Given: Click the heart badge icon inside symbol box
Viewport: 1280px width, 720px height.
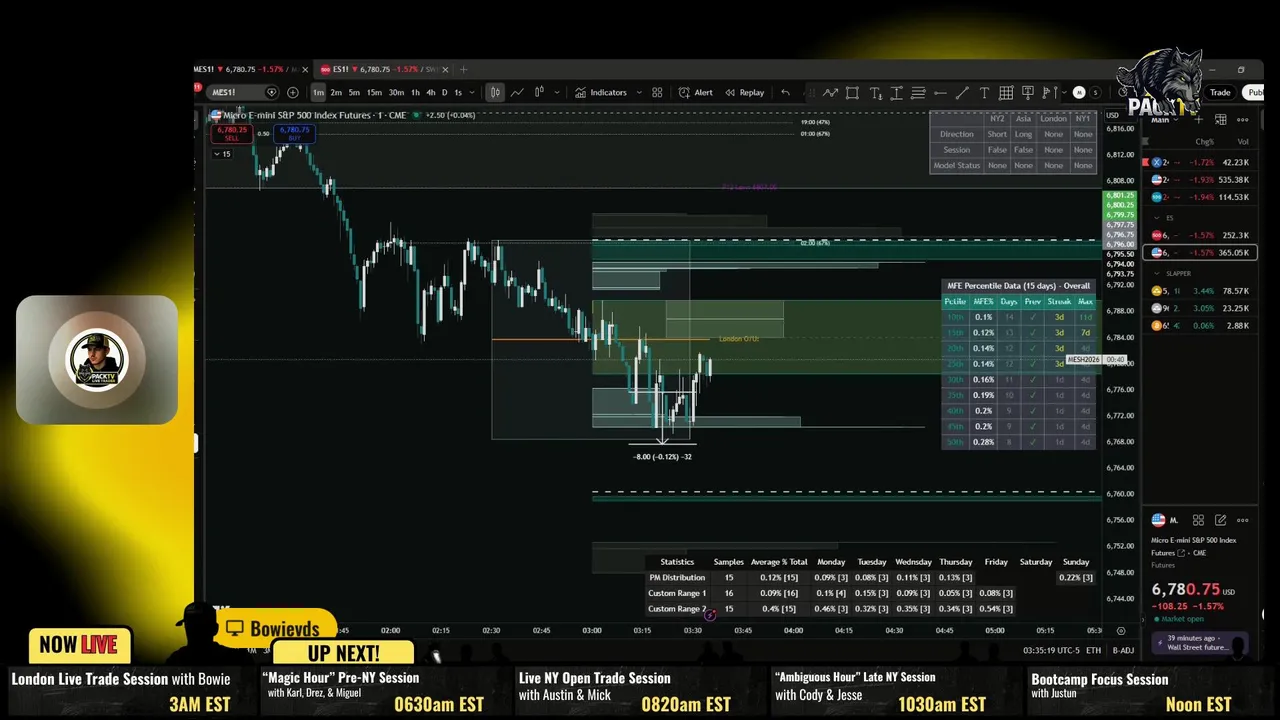Looking at the screenshot, I should [271, 92].
